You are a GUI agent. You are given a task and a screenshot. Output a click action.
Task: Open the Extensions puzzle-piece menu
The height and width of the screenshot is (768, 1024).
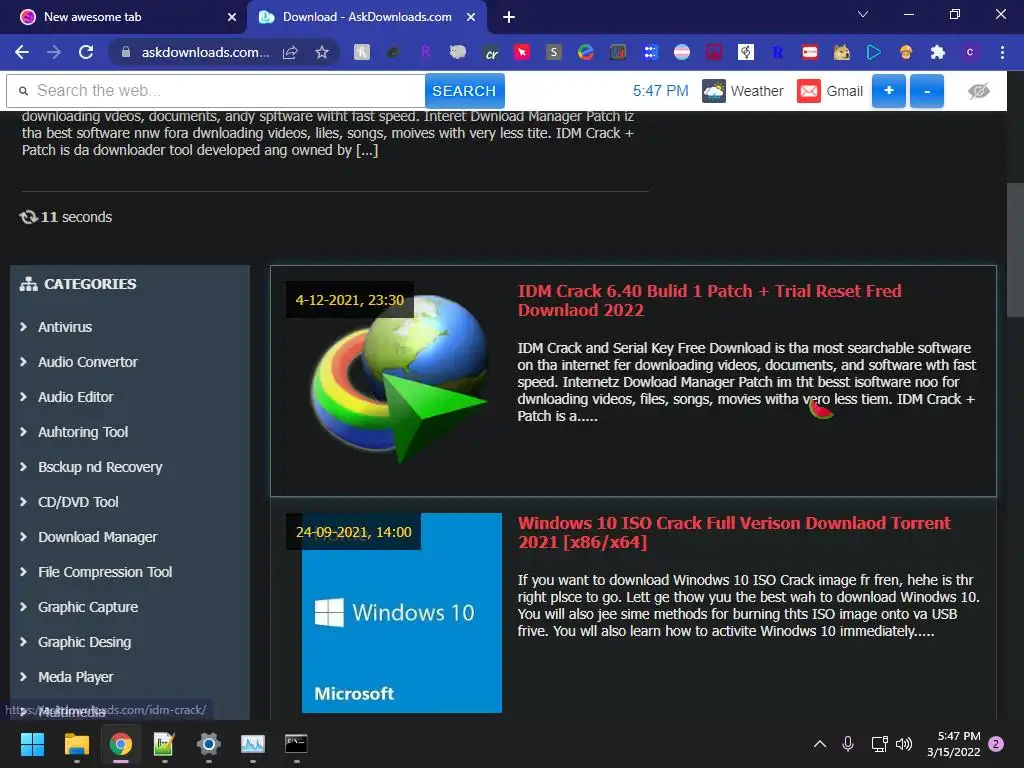click(x=938, y=52)
